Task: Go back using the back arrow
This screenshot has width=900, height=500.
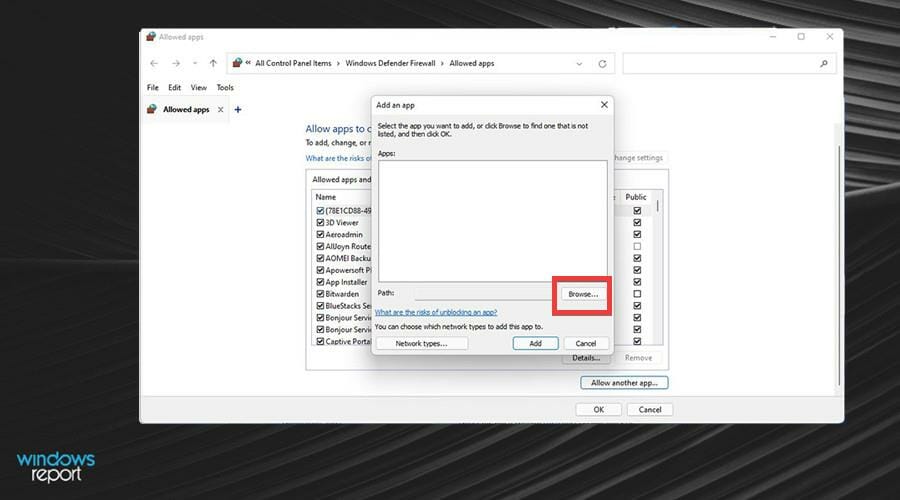Action: coord(154,63)
